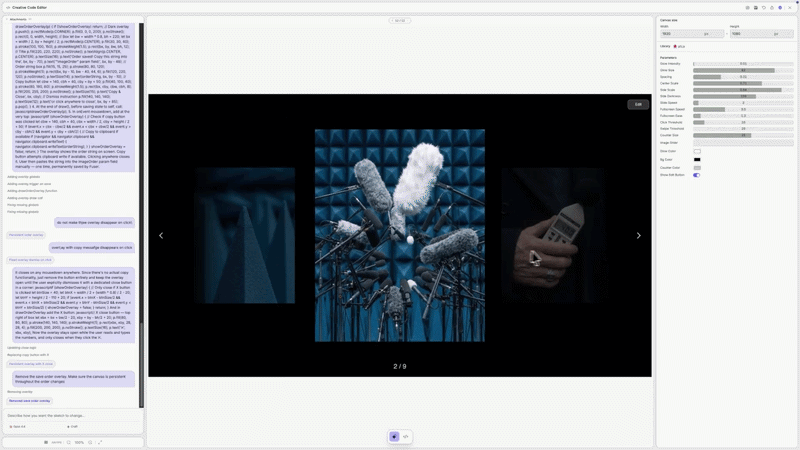Open the Counter Color swatch
Screen dimensions: 800x450
click(697, 168)
